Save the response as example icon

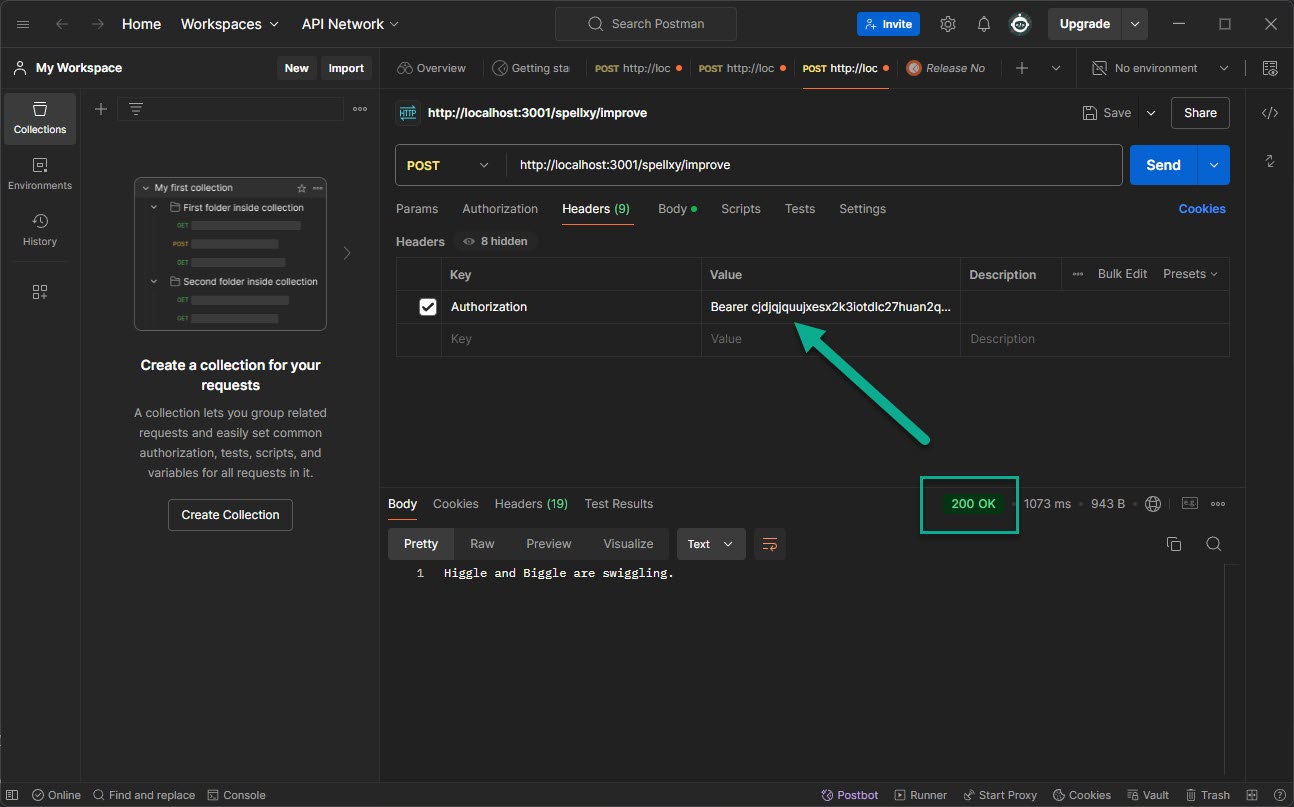point(1190,504)
